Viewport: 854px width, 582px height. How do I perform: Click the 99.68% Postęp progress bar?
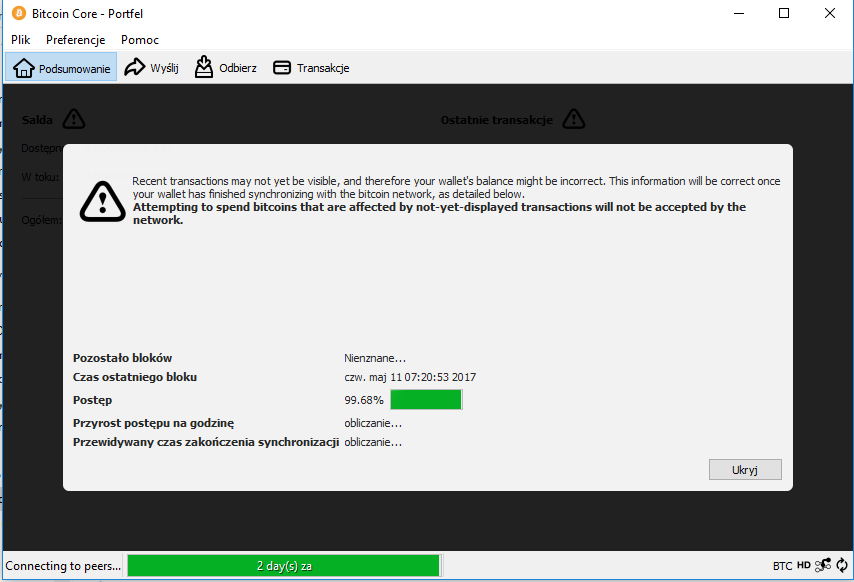click(426, 400)
